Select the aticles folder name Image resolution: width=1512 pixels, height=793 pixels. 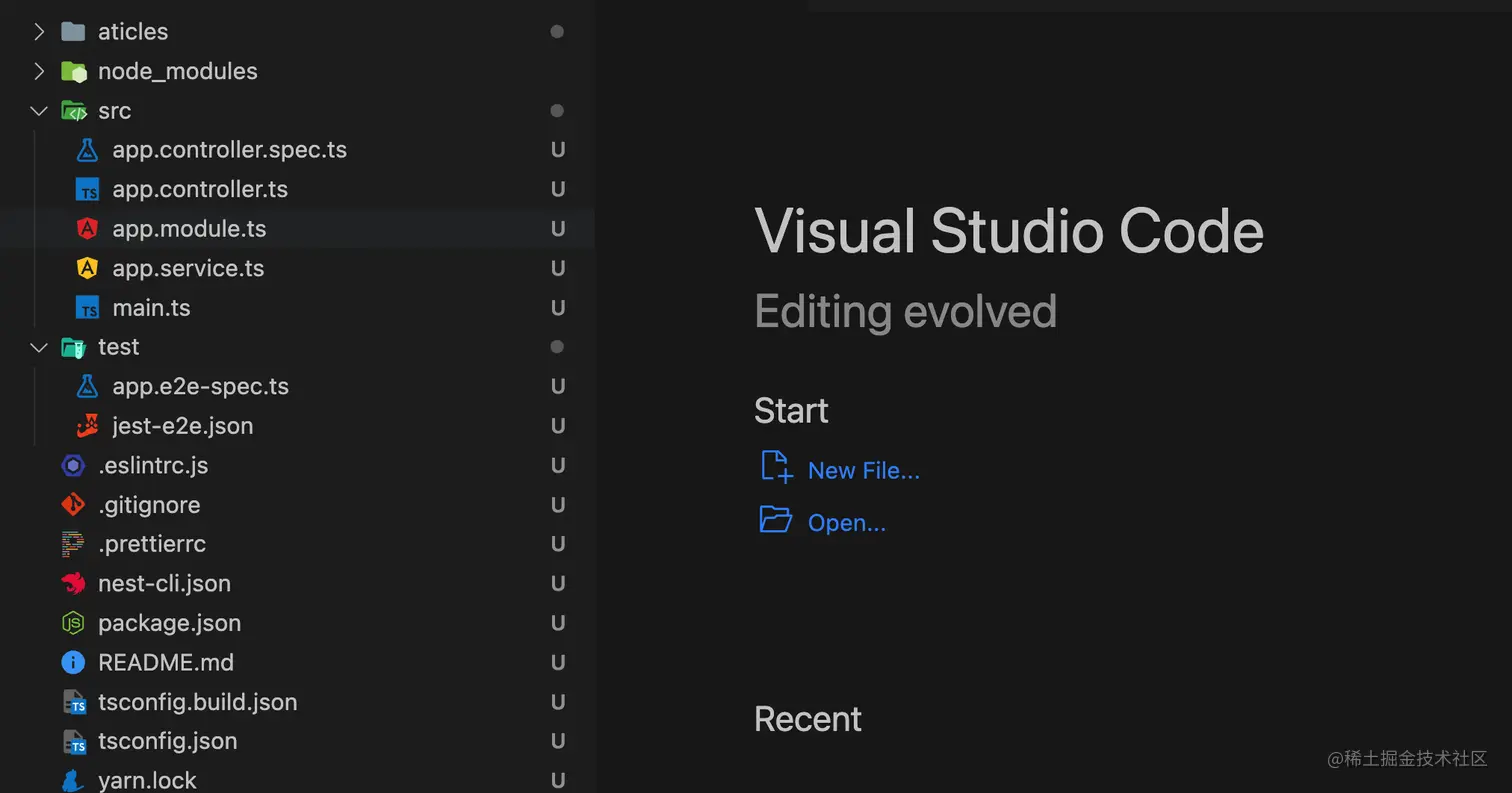pyautogui.click(x=133, y=32)
